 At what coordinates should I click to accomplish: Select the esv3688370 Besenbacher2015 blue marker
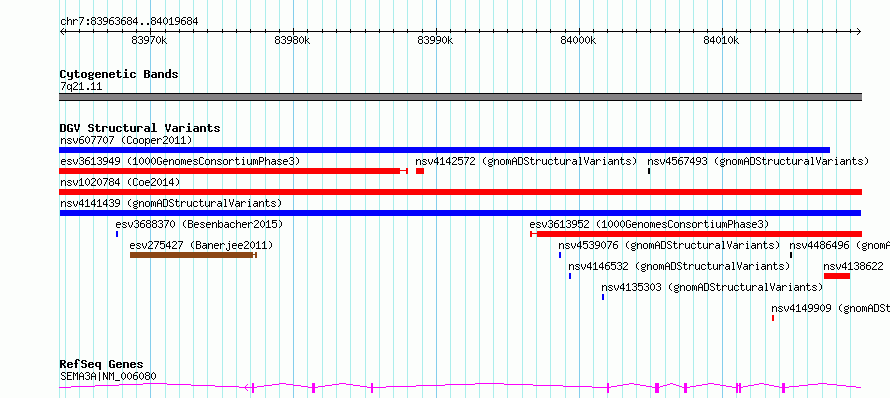pos(117,234)
